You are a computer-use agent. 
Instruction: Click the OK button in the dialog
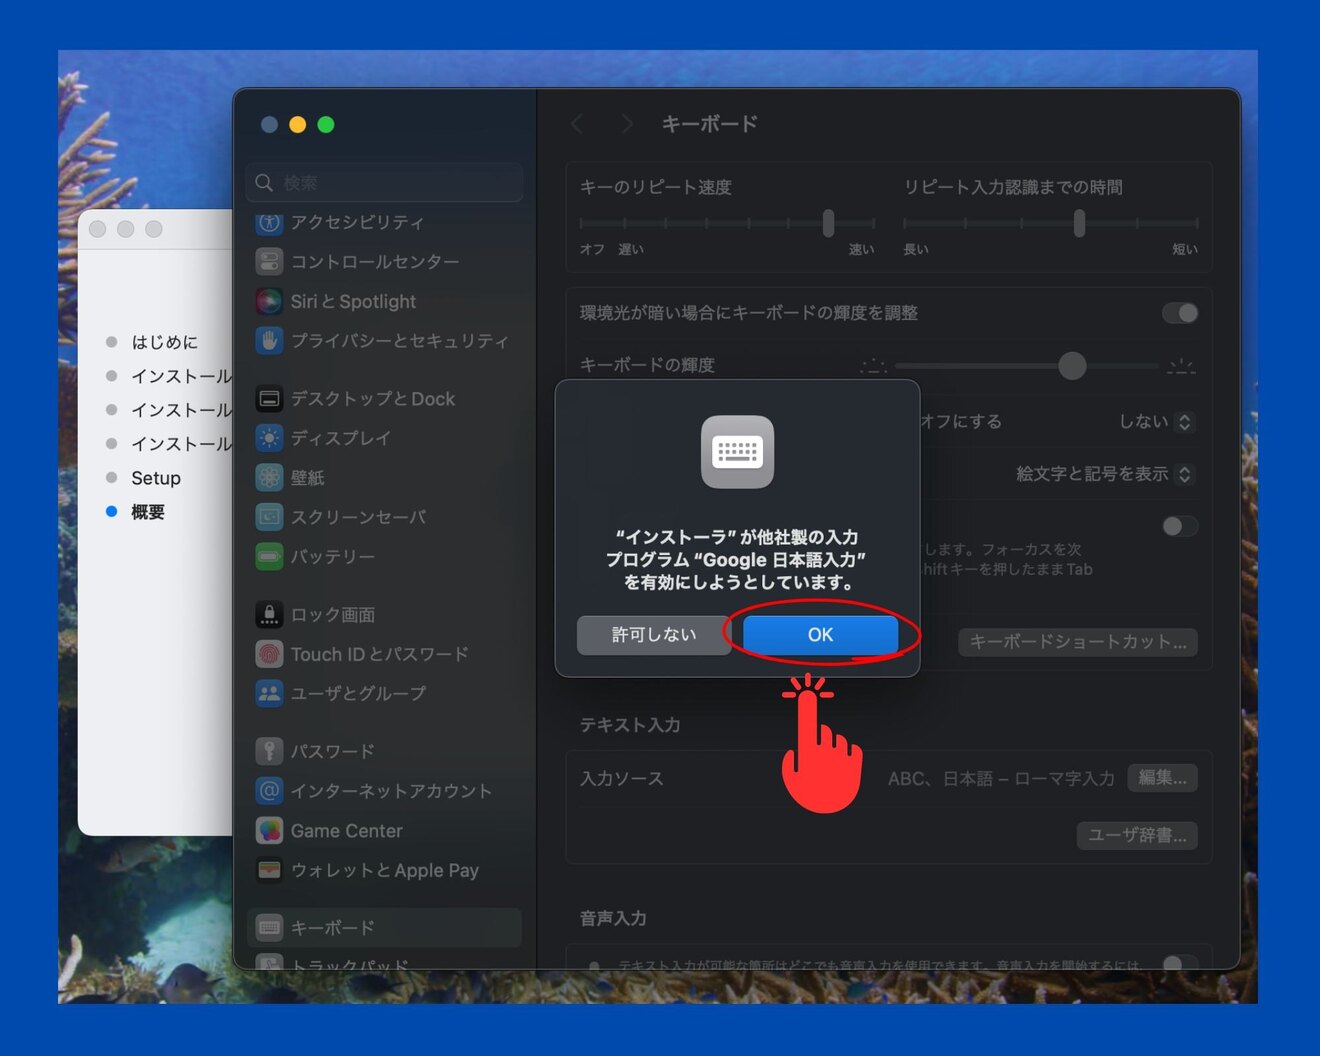[x=820, y=635]
